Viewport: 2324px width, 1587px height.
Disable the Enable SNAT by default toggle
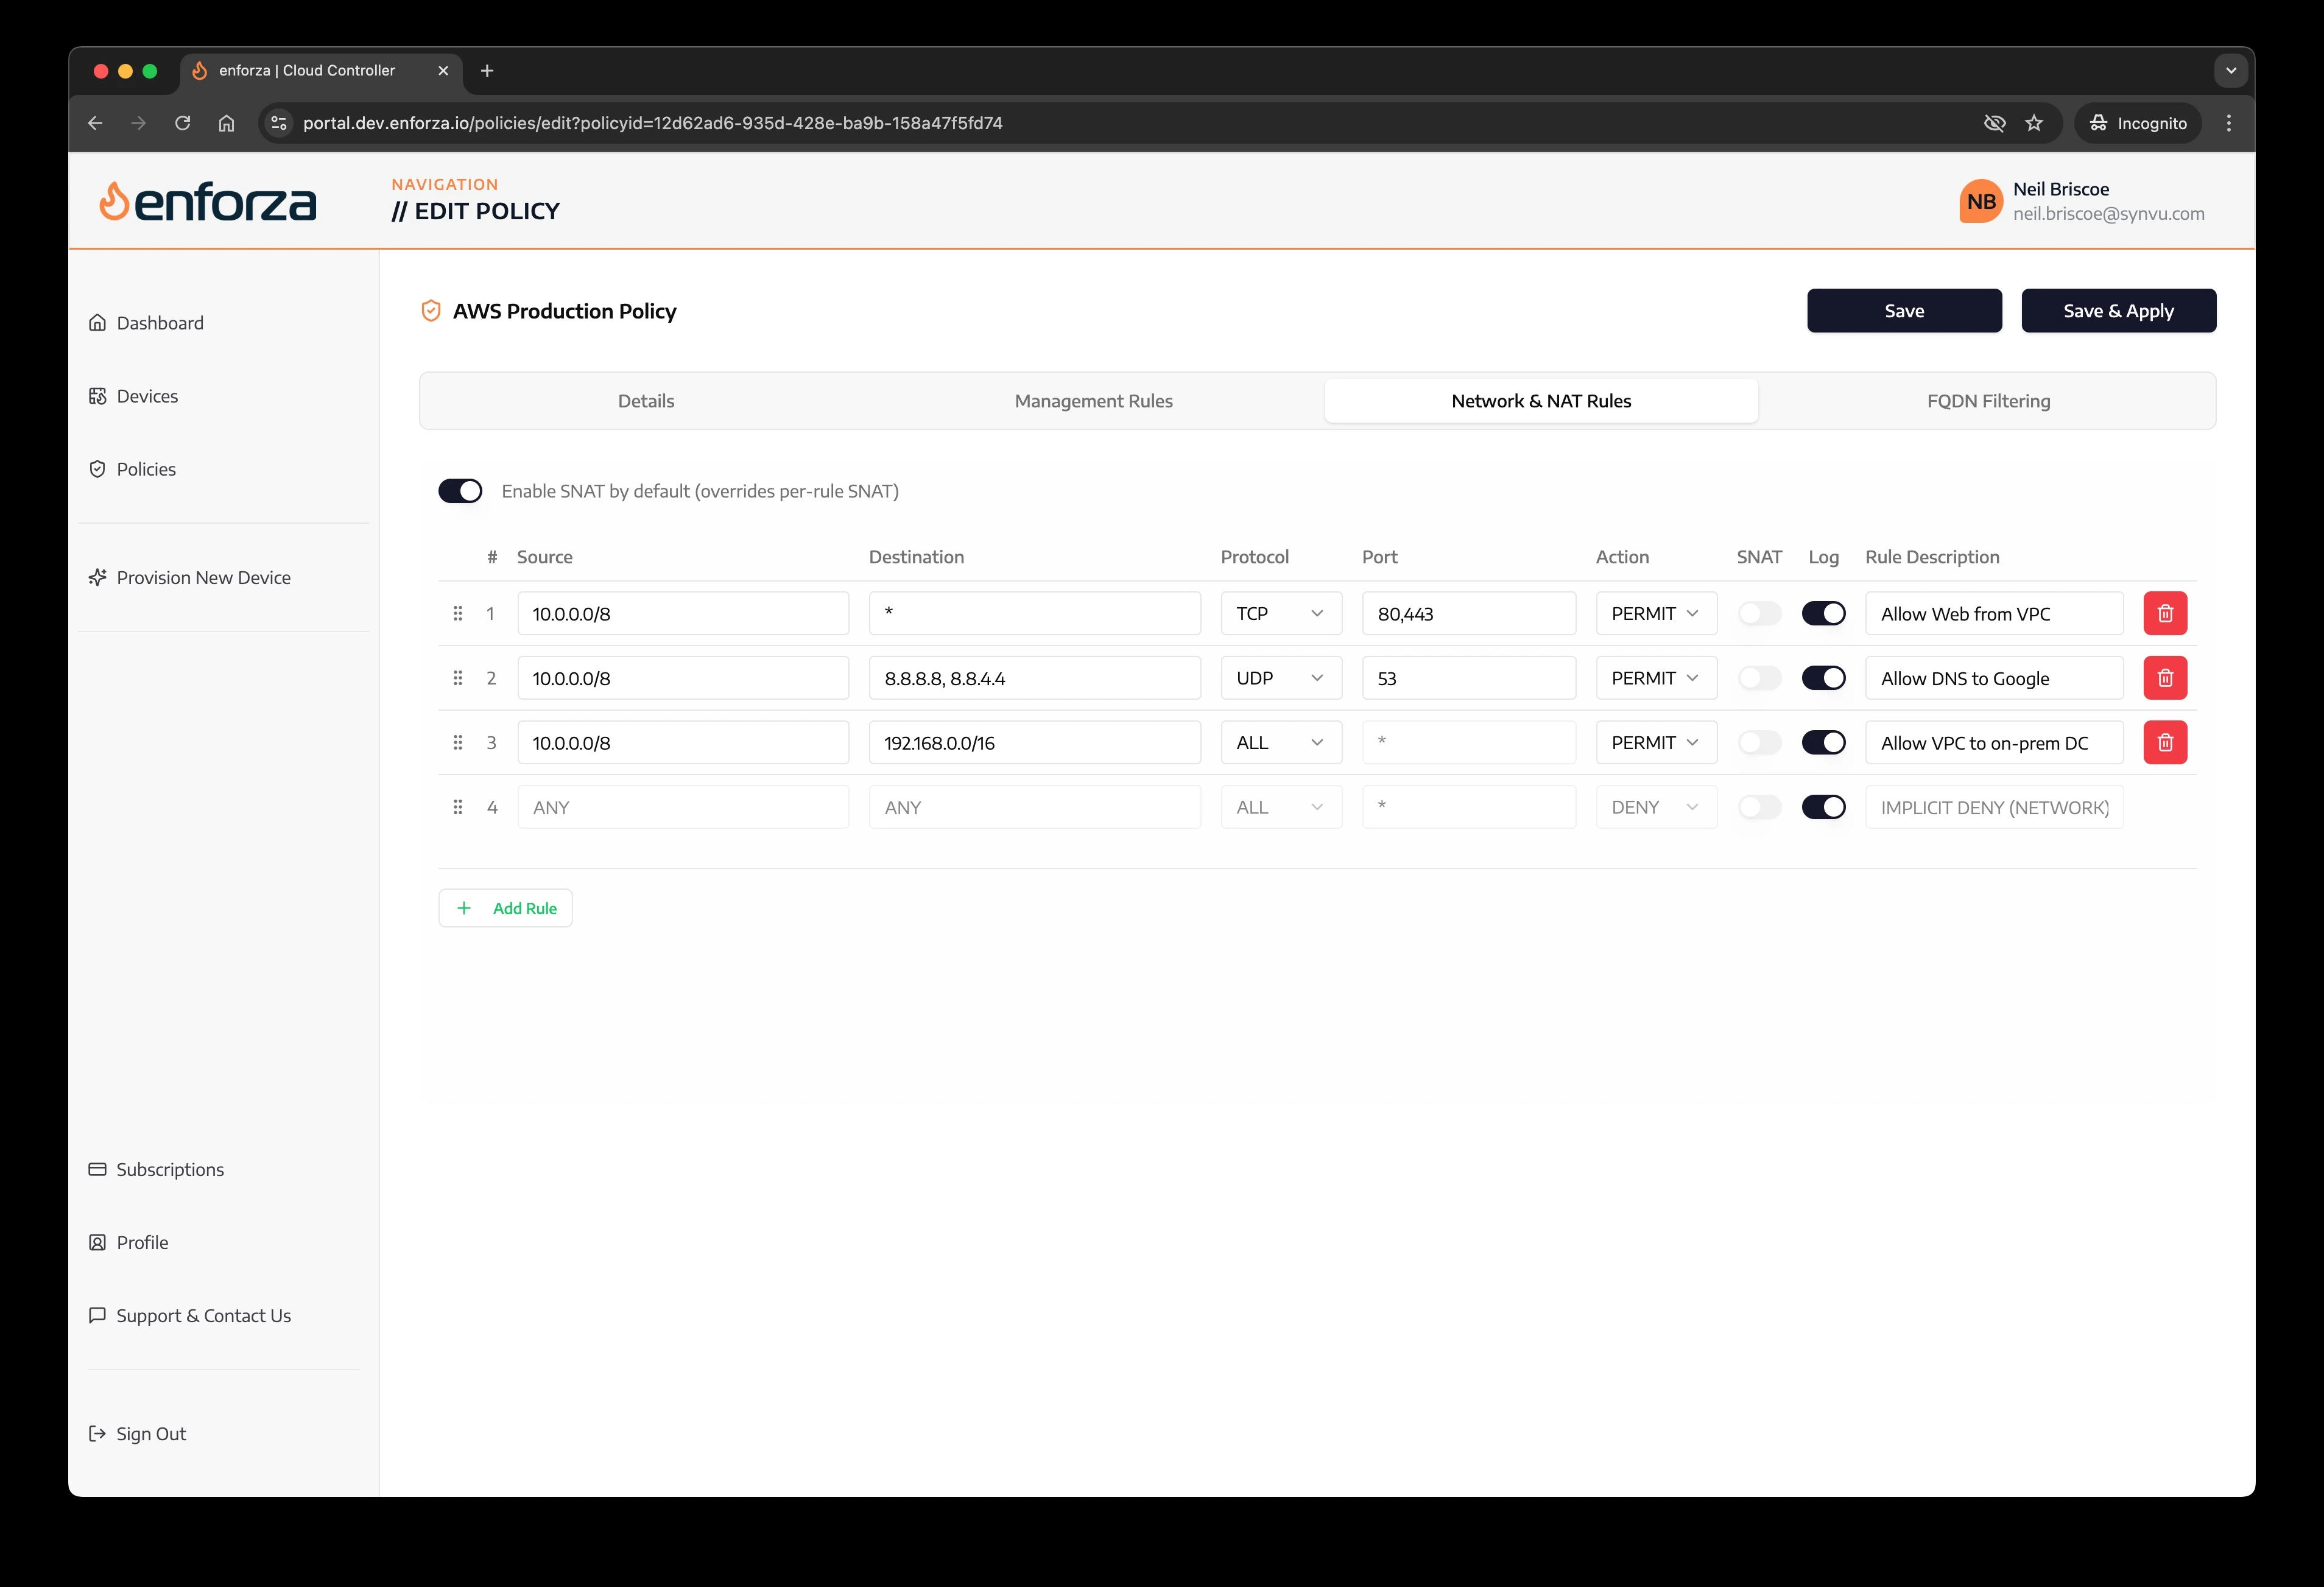pos(460,490)
